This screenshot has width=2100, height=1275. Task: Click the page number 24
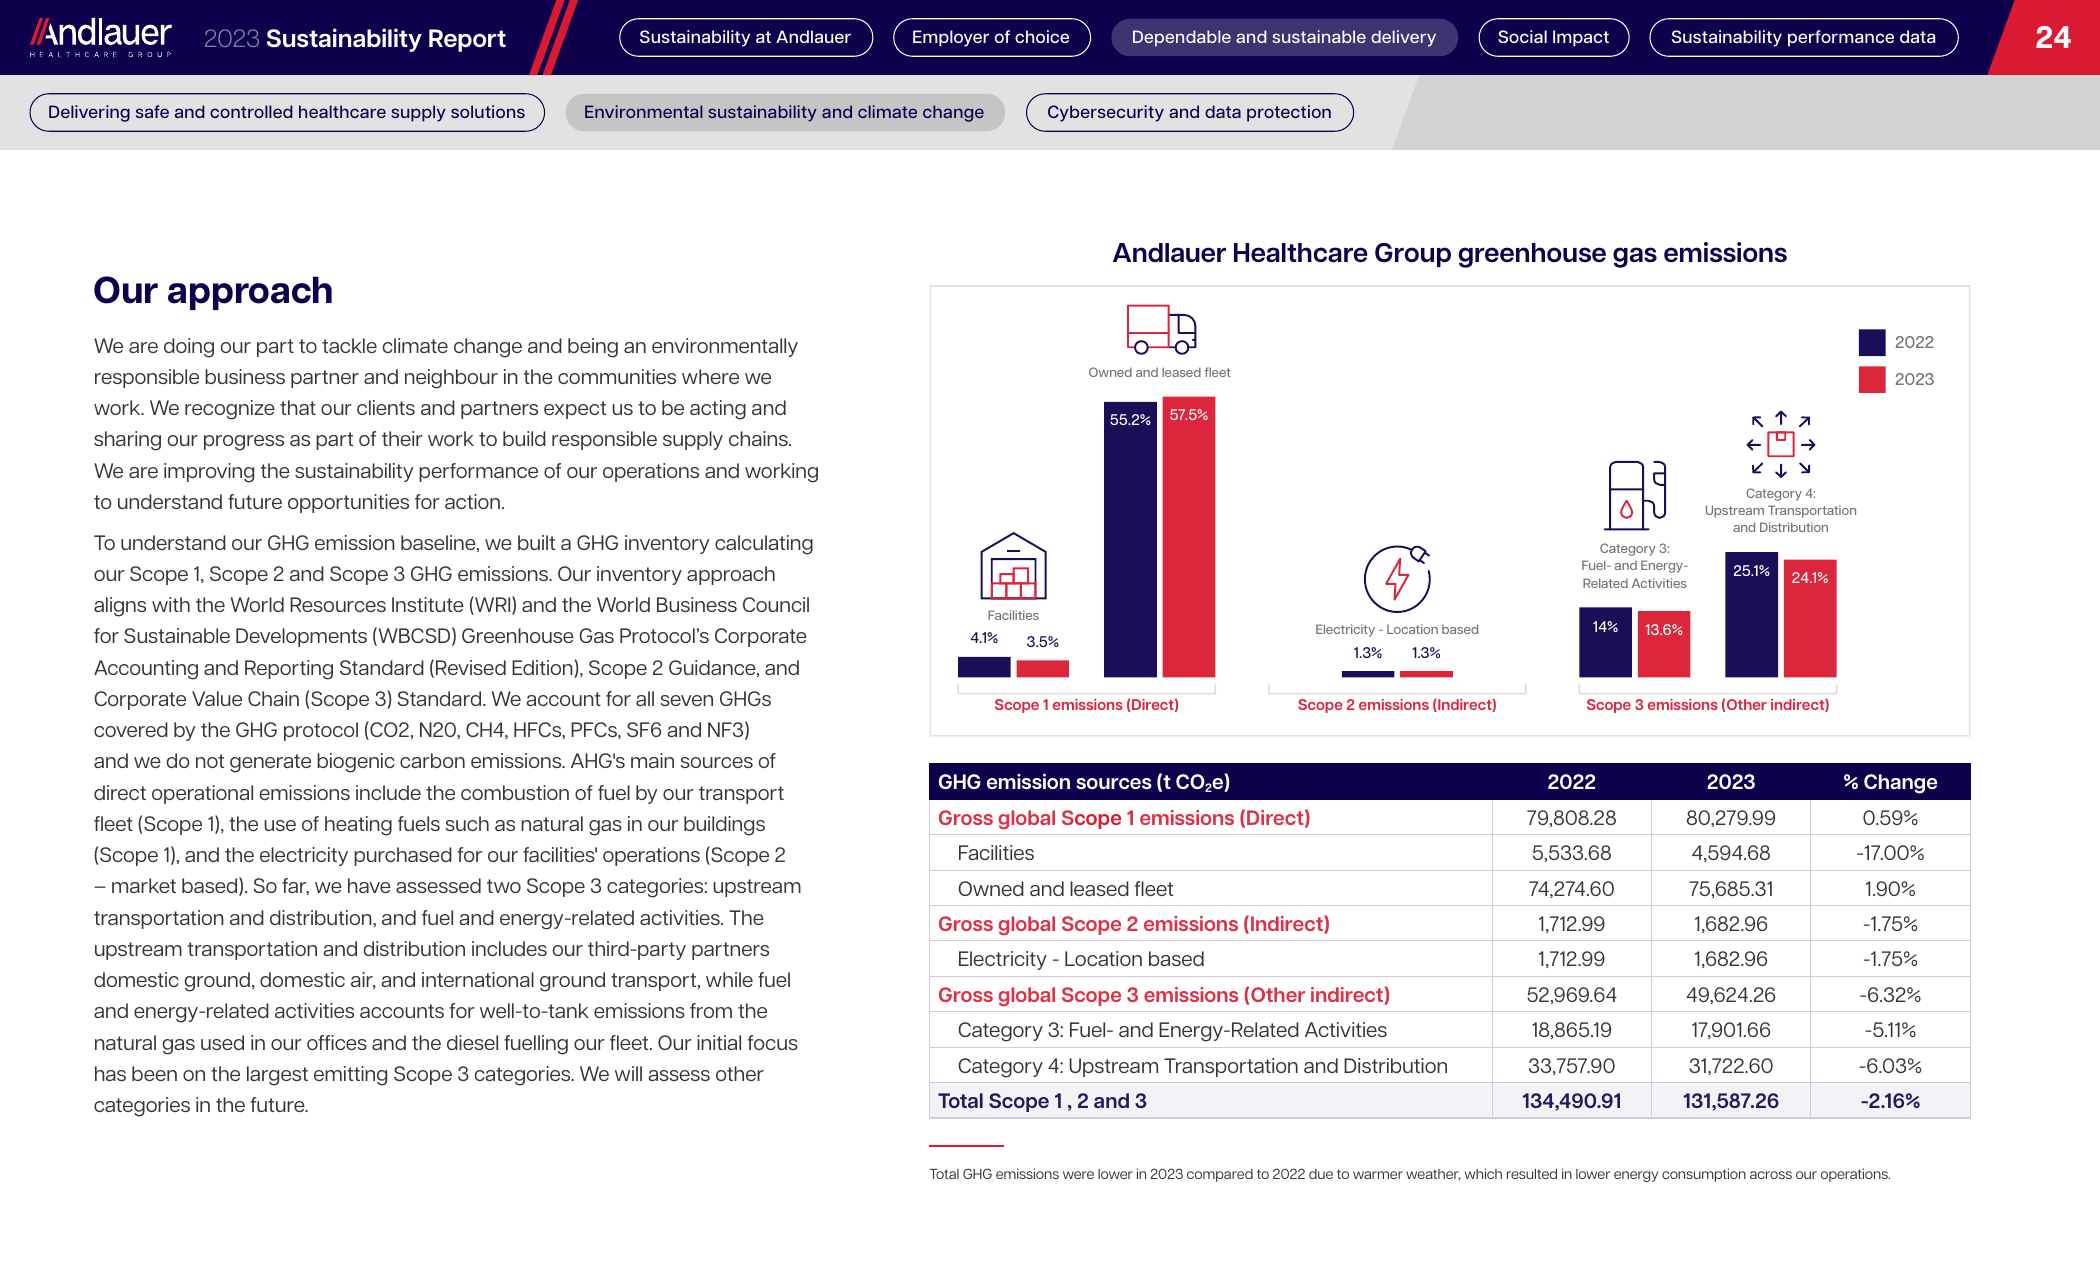coord(2053,38)
